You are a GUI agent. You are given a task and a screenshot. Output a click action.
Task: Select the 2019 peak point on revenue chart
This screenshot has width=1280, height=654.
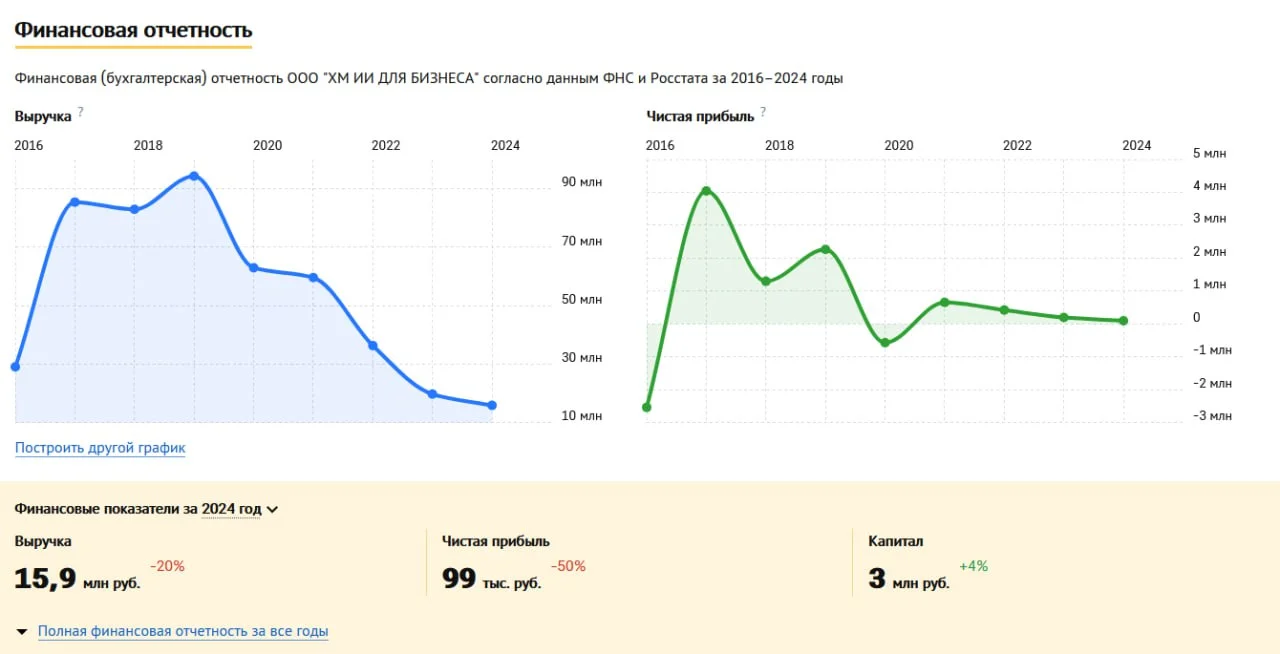click(194, 176)
